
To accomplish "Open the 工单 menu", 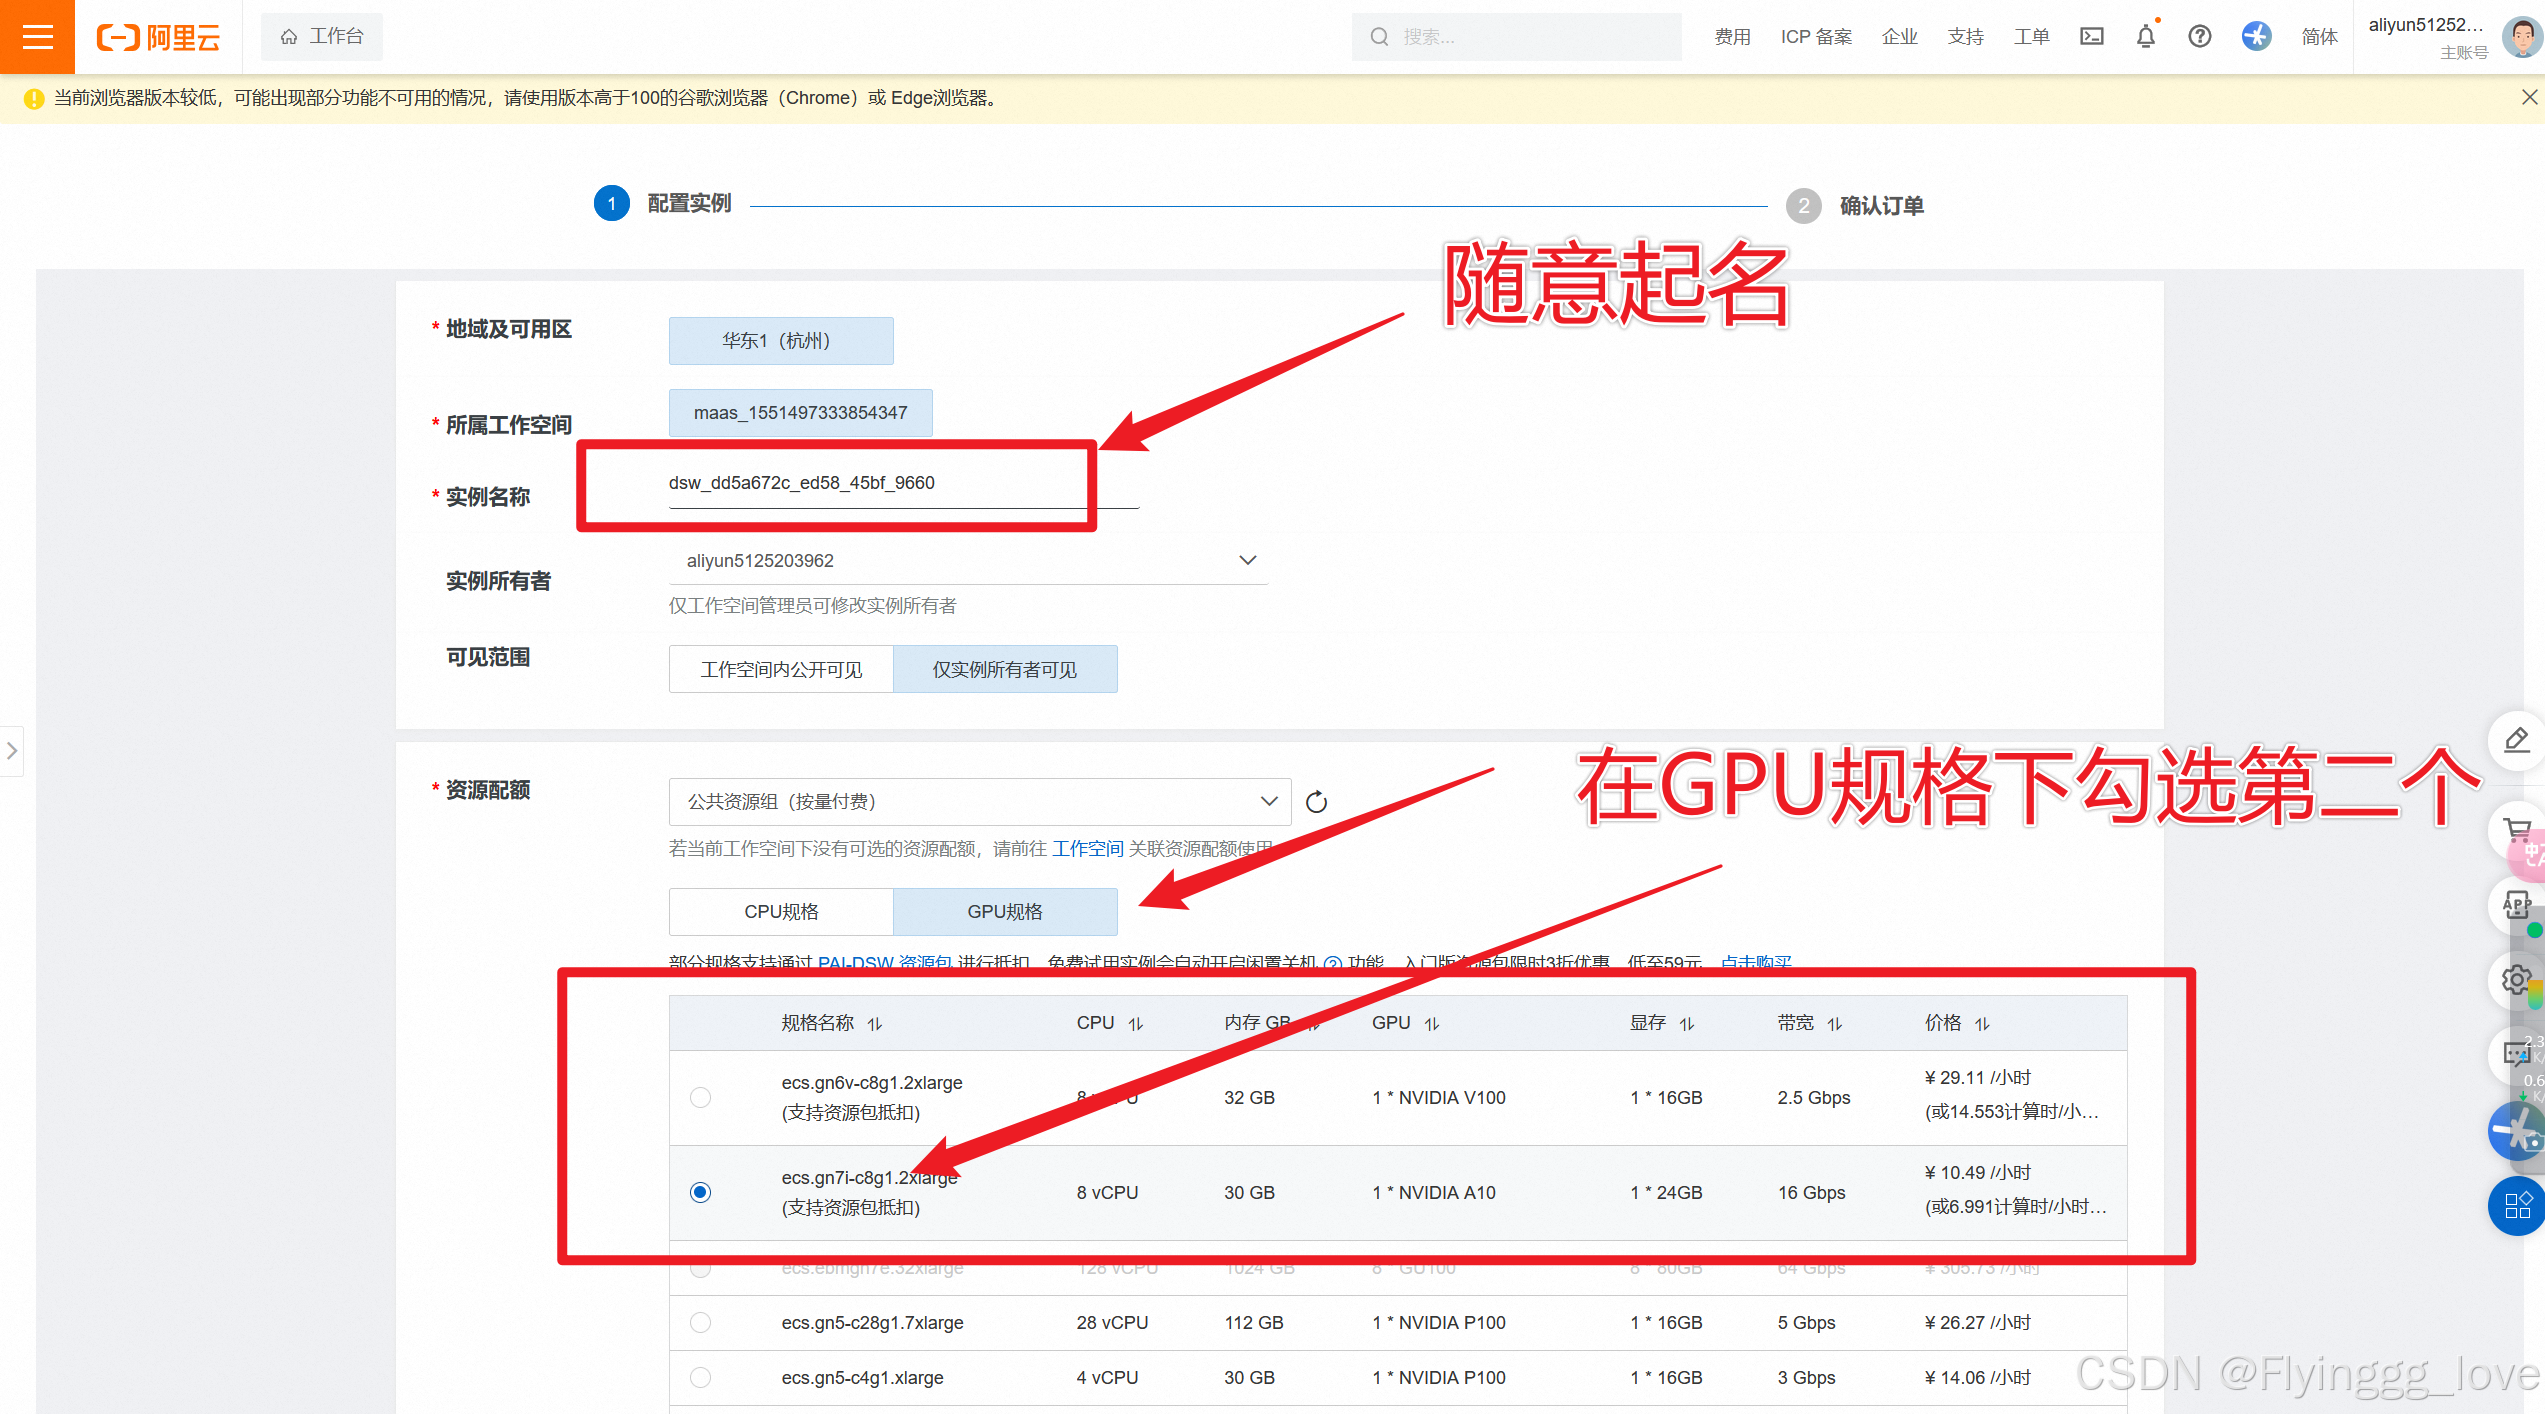I will point(2031,37).
